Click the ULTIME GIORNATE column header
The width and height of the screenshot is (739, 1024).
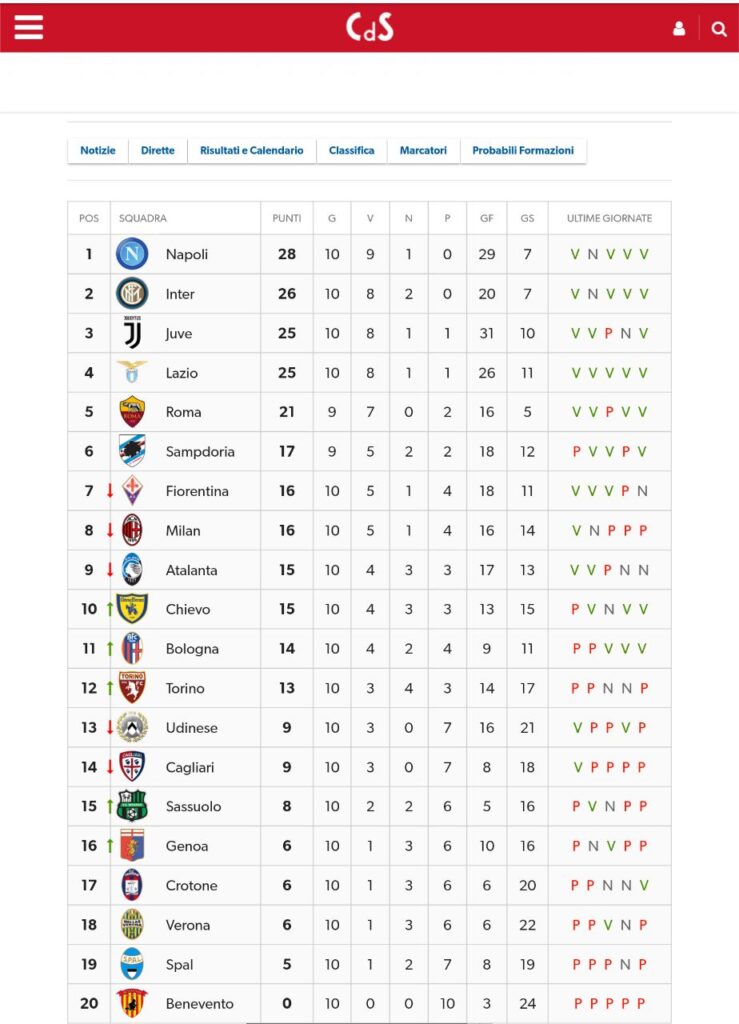609,218
